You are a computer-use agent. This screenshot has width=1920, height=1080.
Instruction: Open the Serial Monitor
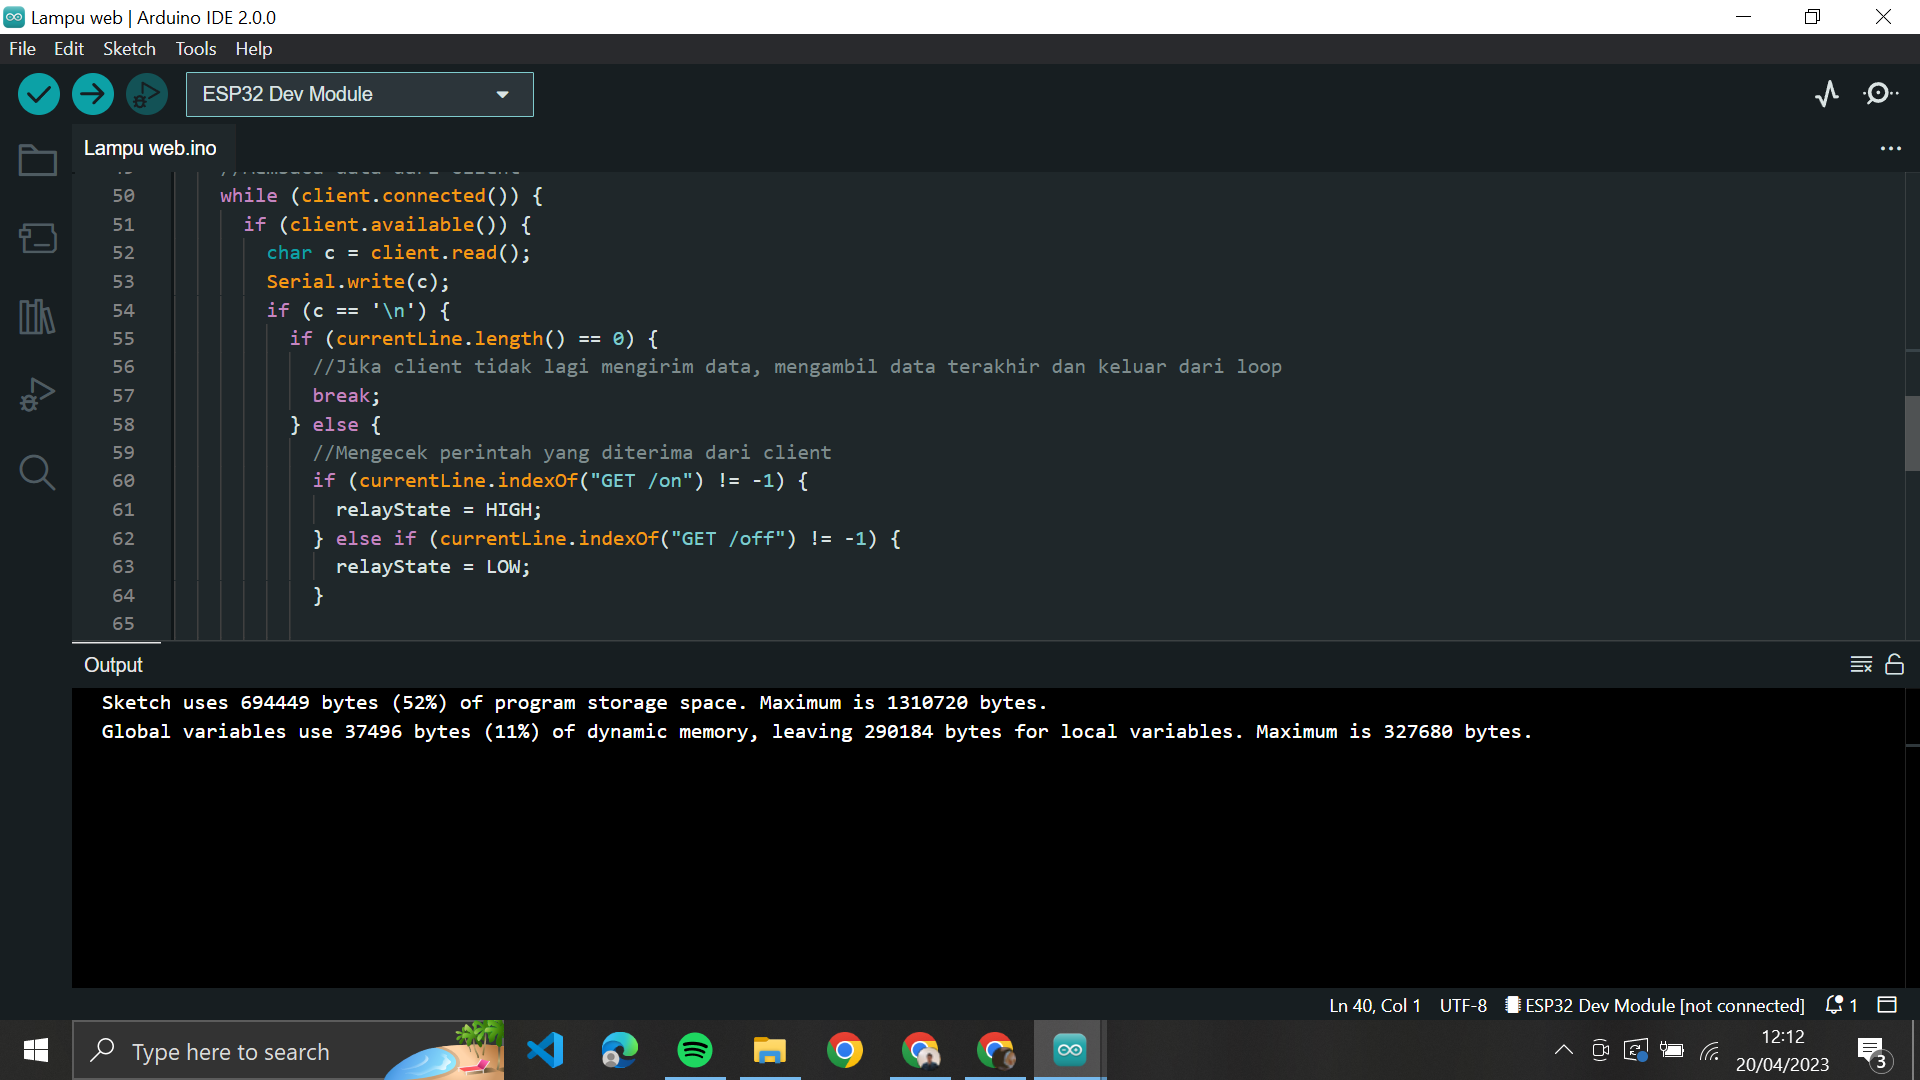[1881, 94]
